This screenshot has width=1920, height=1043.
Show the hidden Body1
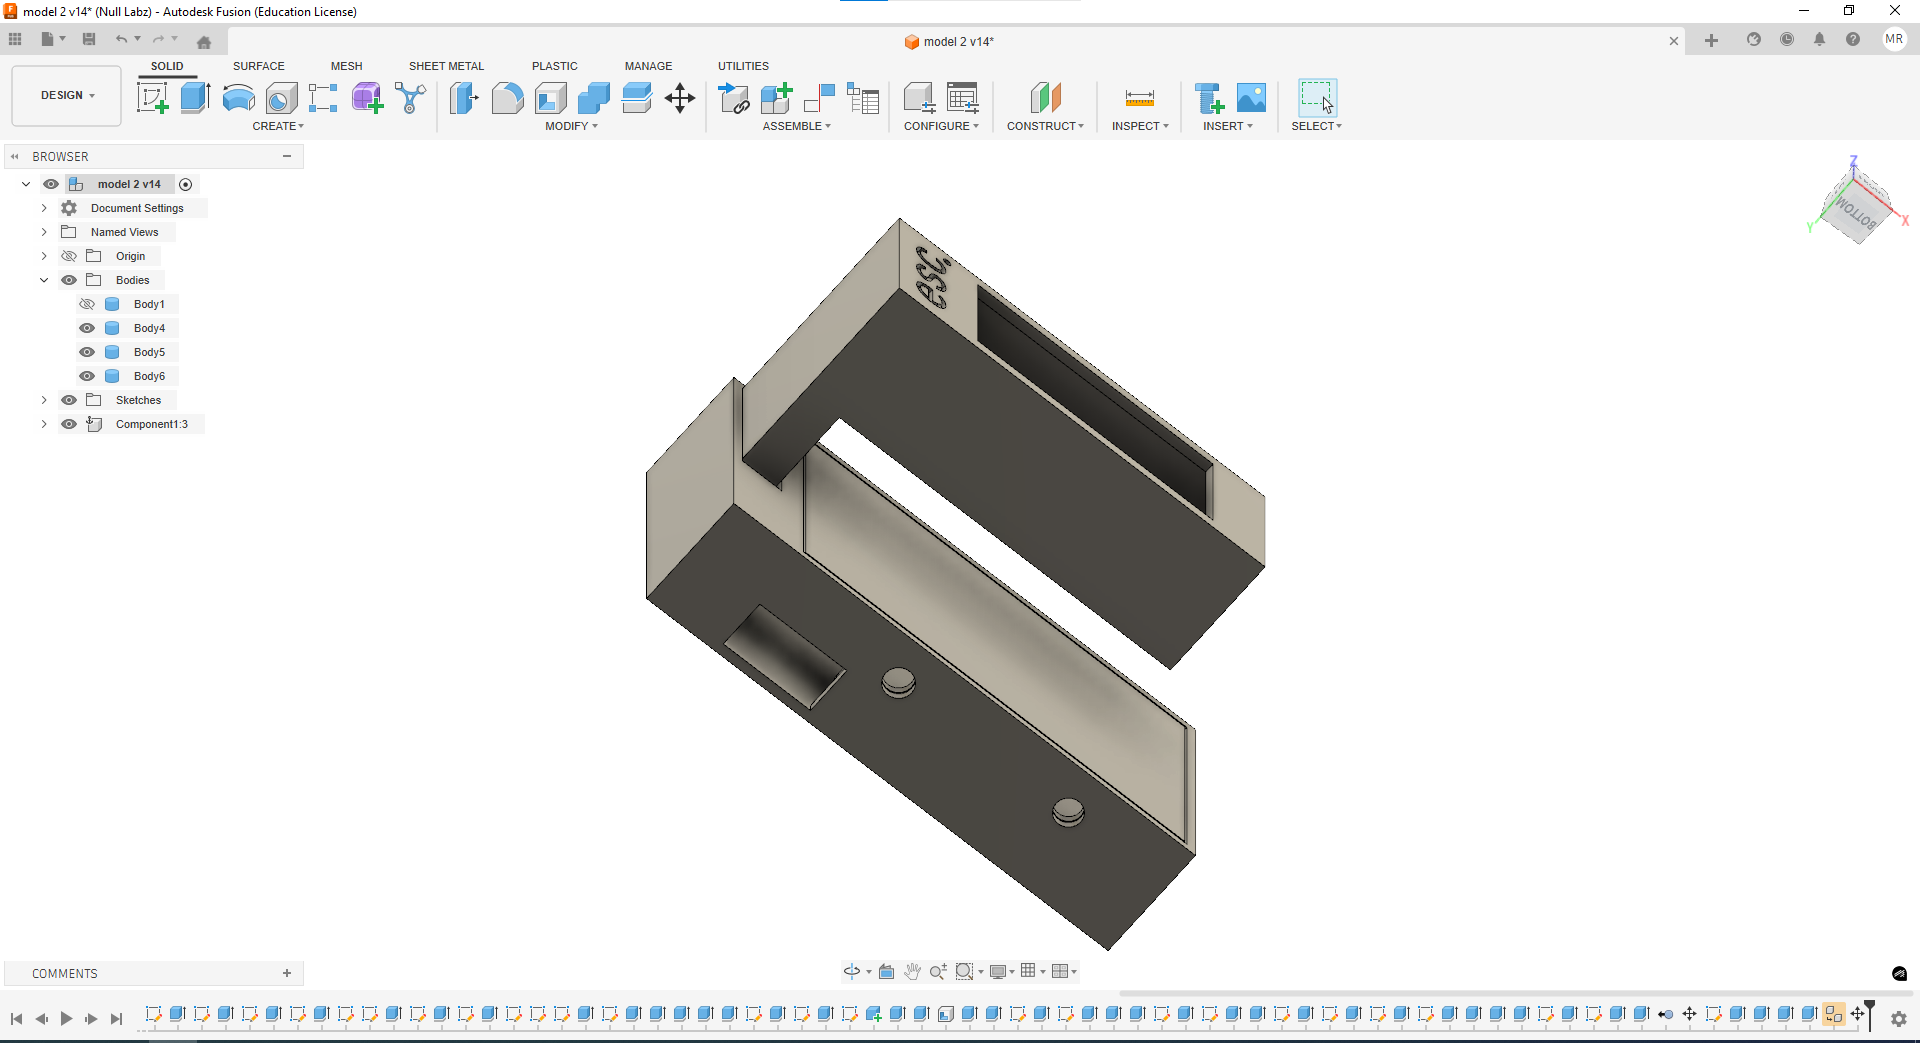point(87,304)
